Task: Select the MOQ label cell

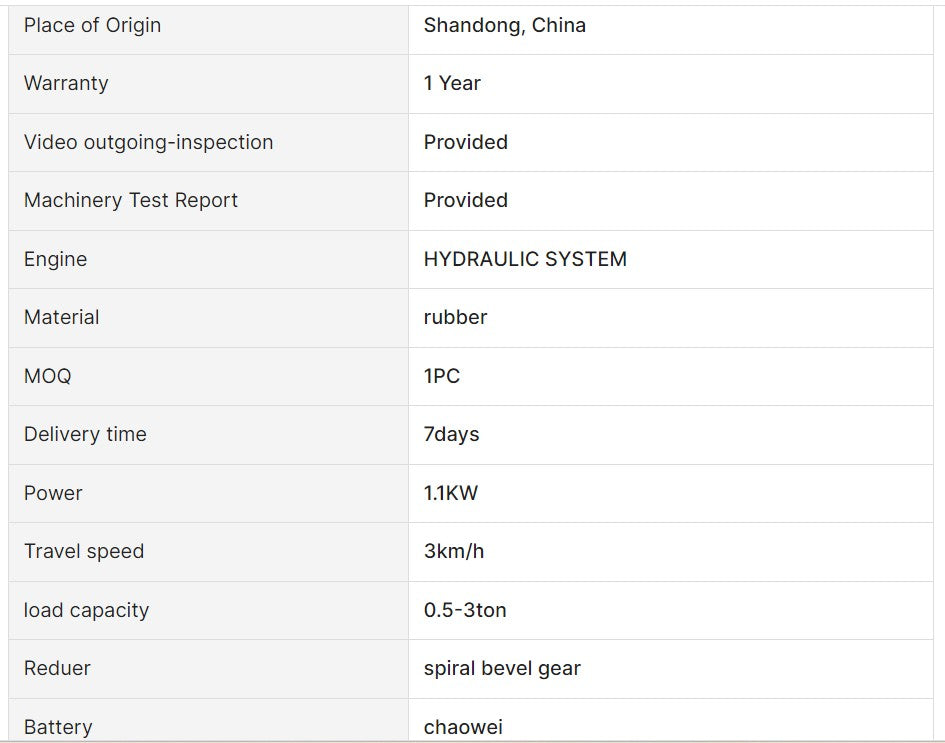Action: point(47,376)
